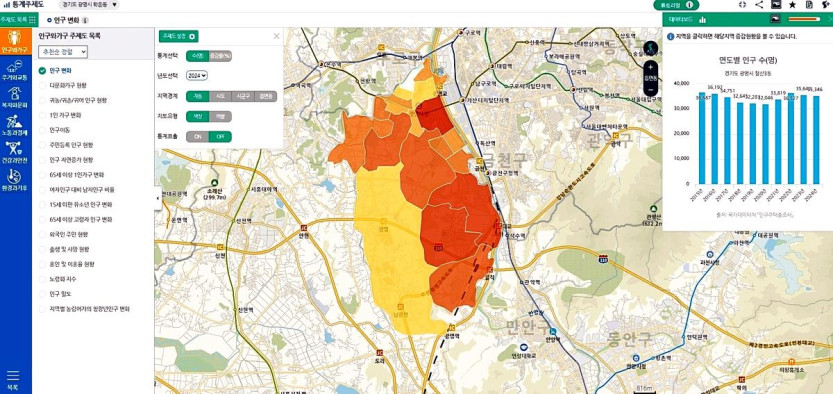Click the 2024년 bar in the chart
Viewport: 833px width, 394px height.
(x=816, y=140)
